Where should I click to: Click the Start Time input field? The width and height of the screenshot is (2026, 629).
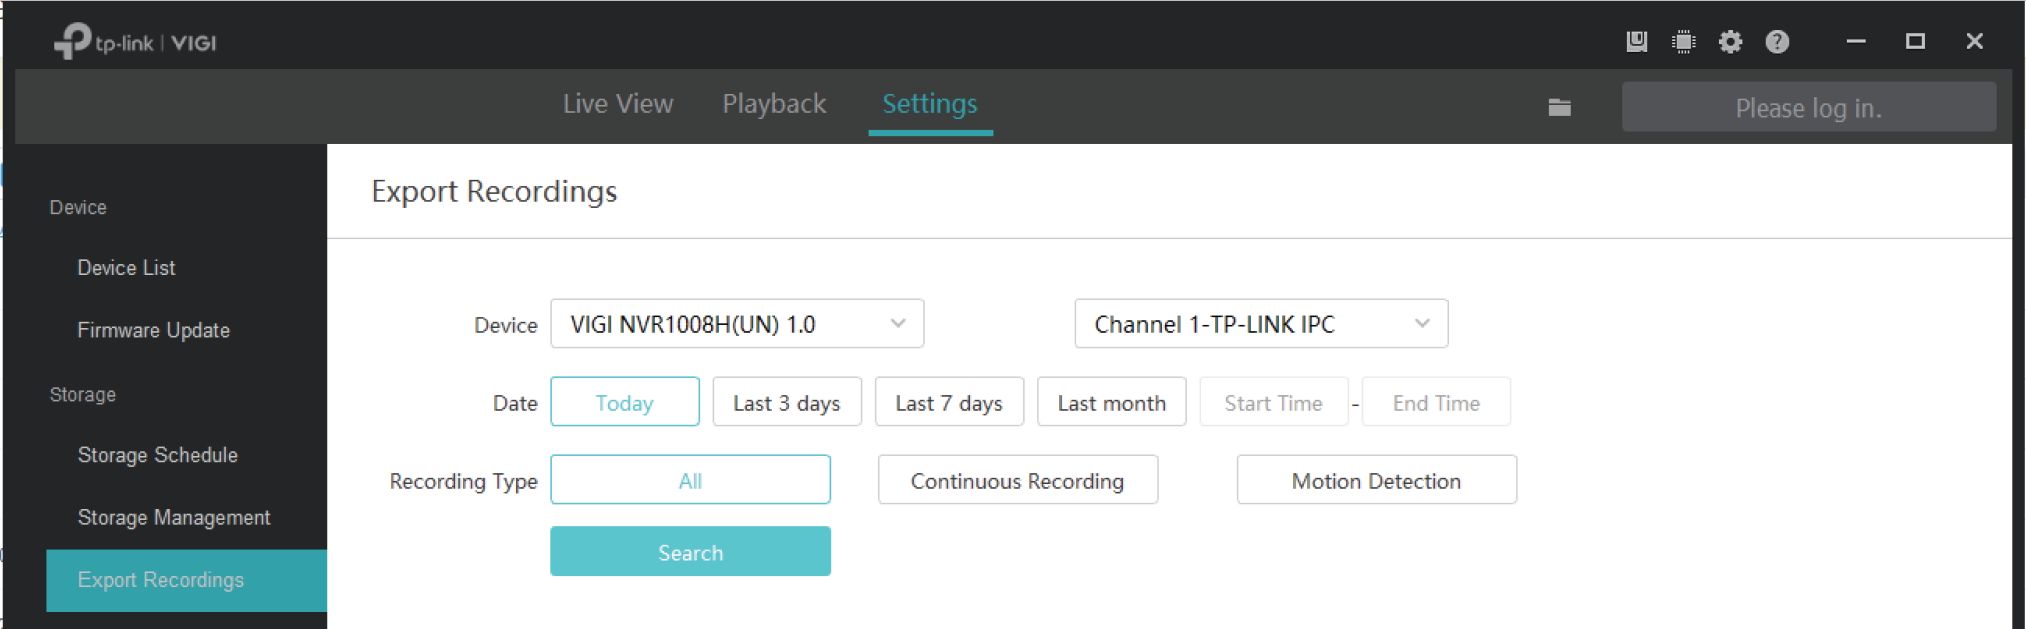(x=1273, y=403)
